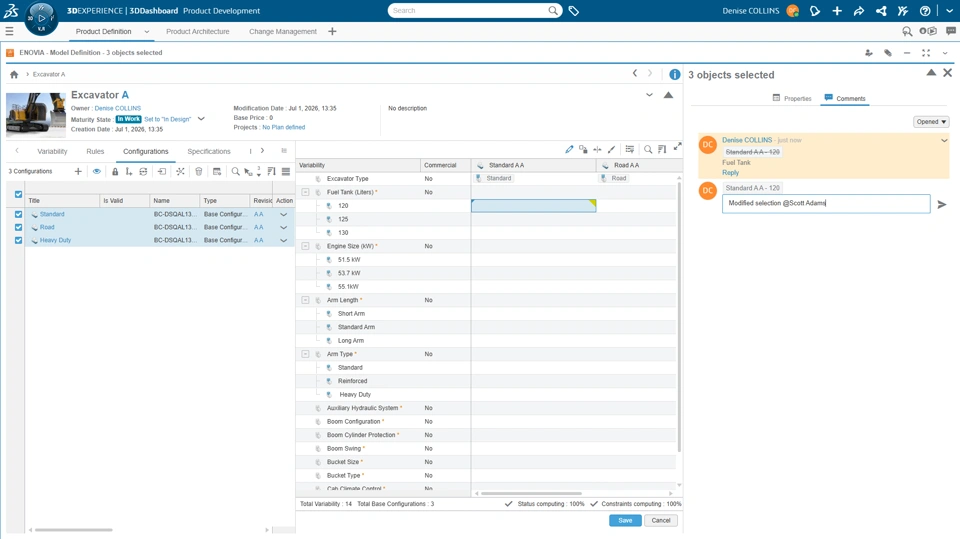960x539 pixels.
Task: Collapse the Engine Size (kW) group
Action: [x=305, y=246]
